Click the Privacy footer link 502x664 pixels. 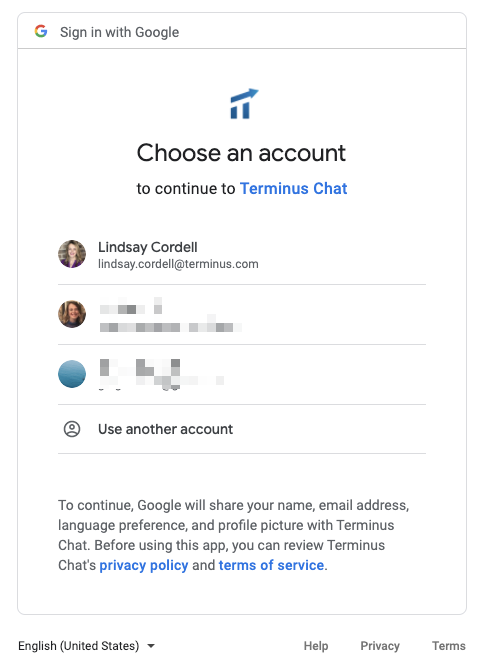click(380, 646)
